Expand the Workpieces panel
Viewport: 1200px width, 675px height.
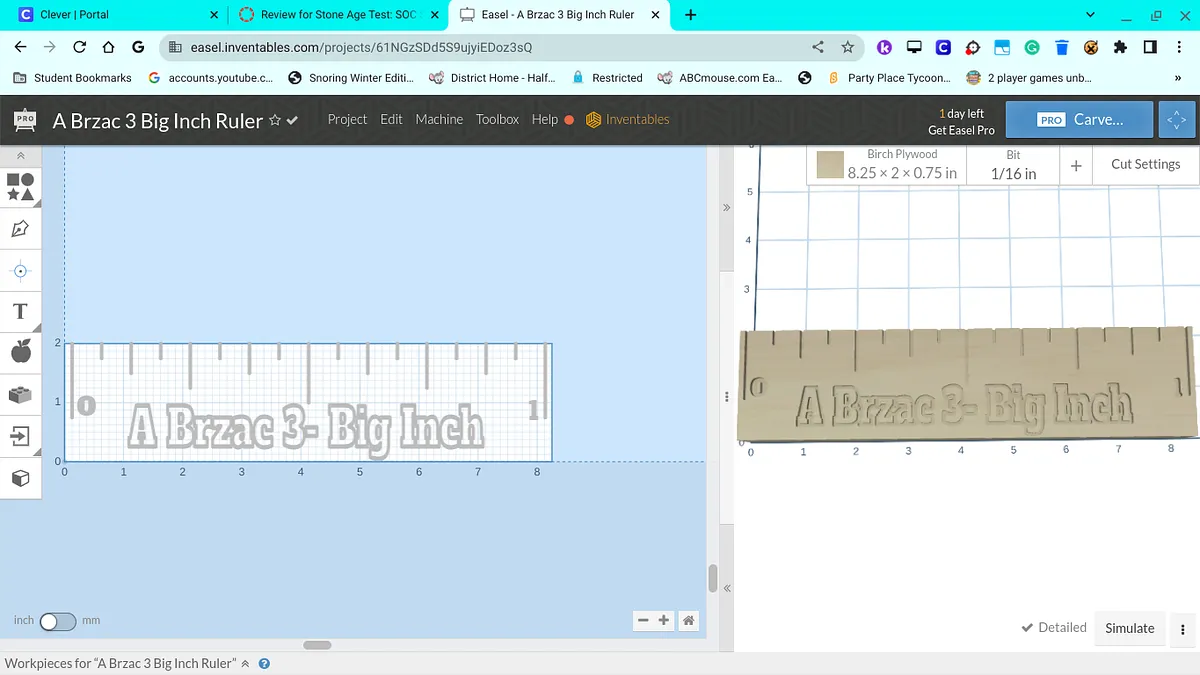coord(244,663)
